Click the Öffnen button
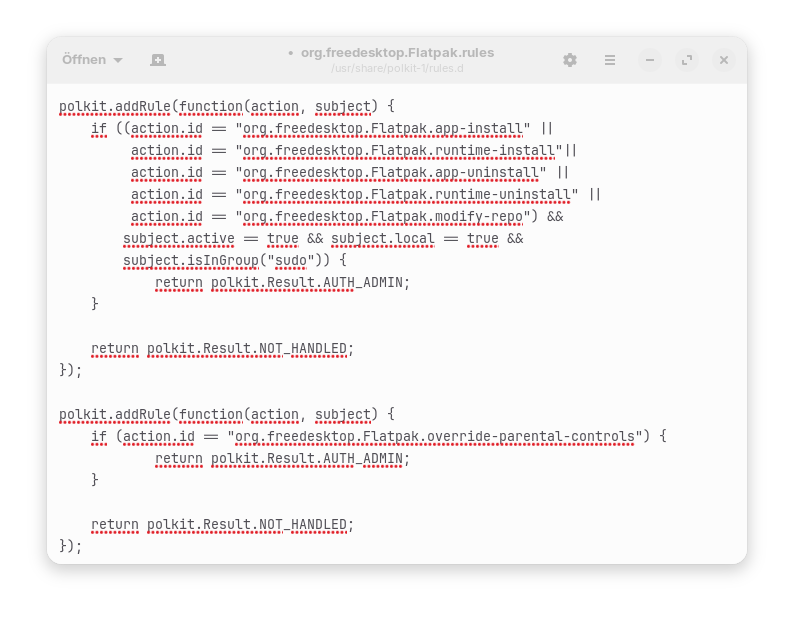This screenshot has height=621, width=794. pos(83,60)
